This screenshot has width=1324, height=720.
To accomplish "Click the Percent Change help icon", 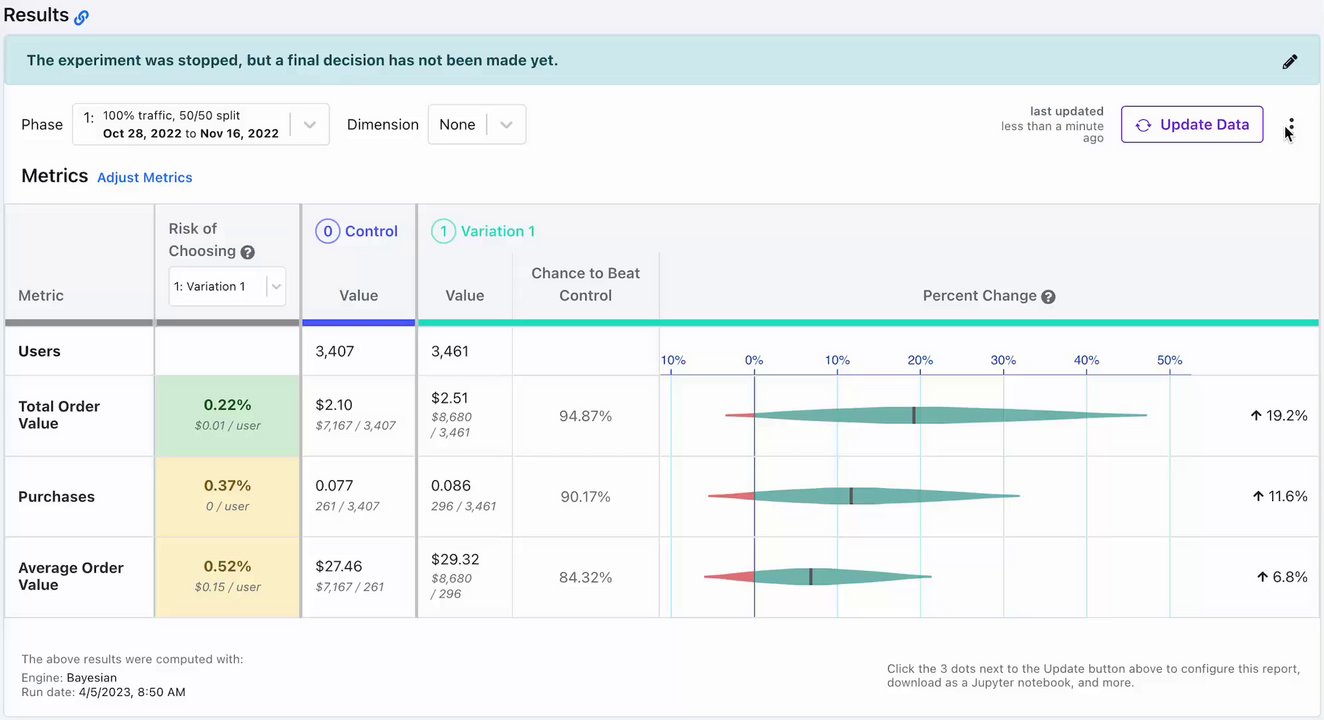I will tap(1048, 297).
